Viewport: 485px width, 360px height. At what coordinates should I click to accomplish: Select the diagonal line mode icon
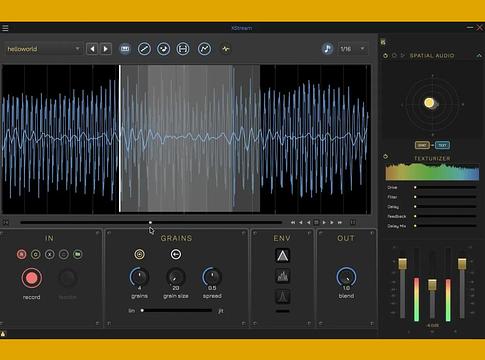click(144, 49)
